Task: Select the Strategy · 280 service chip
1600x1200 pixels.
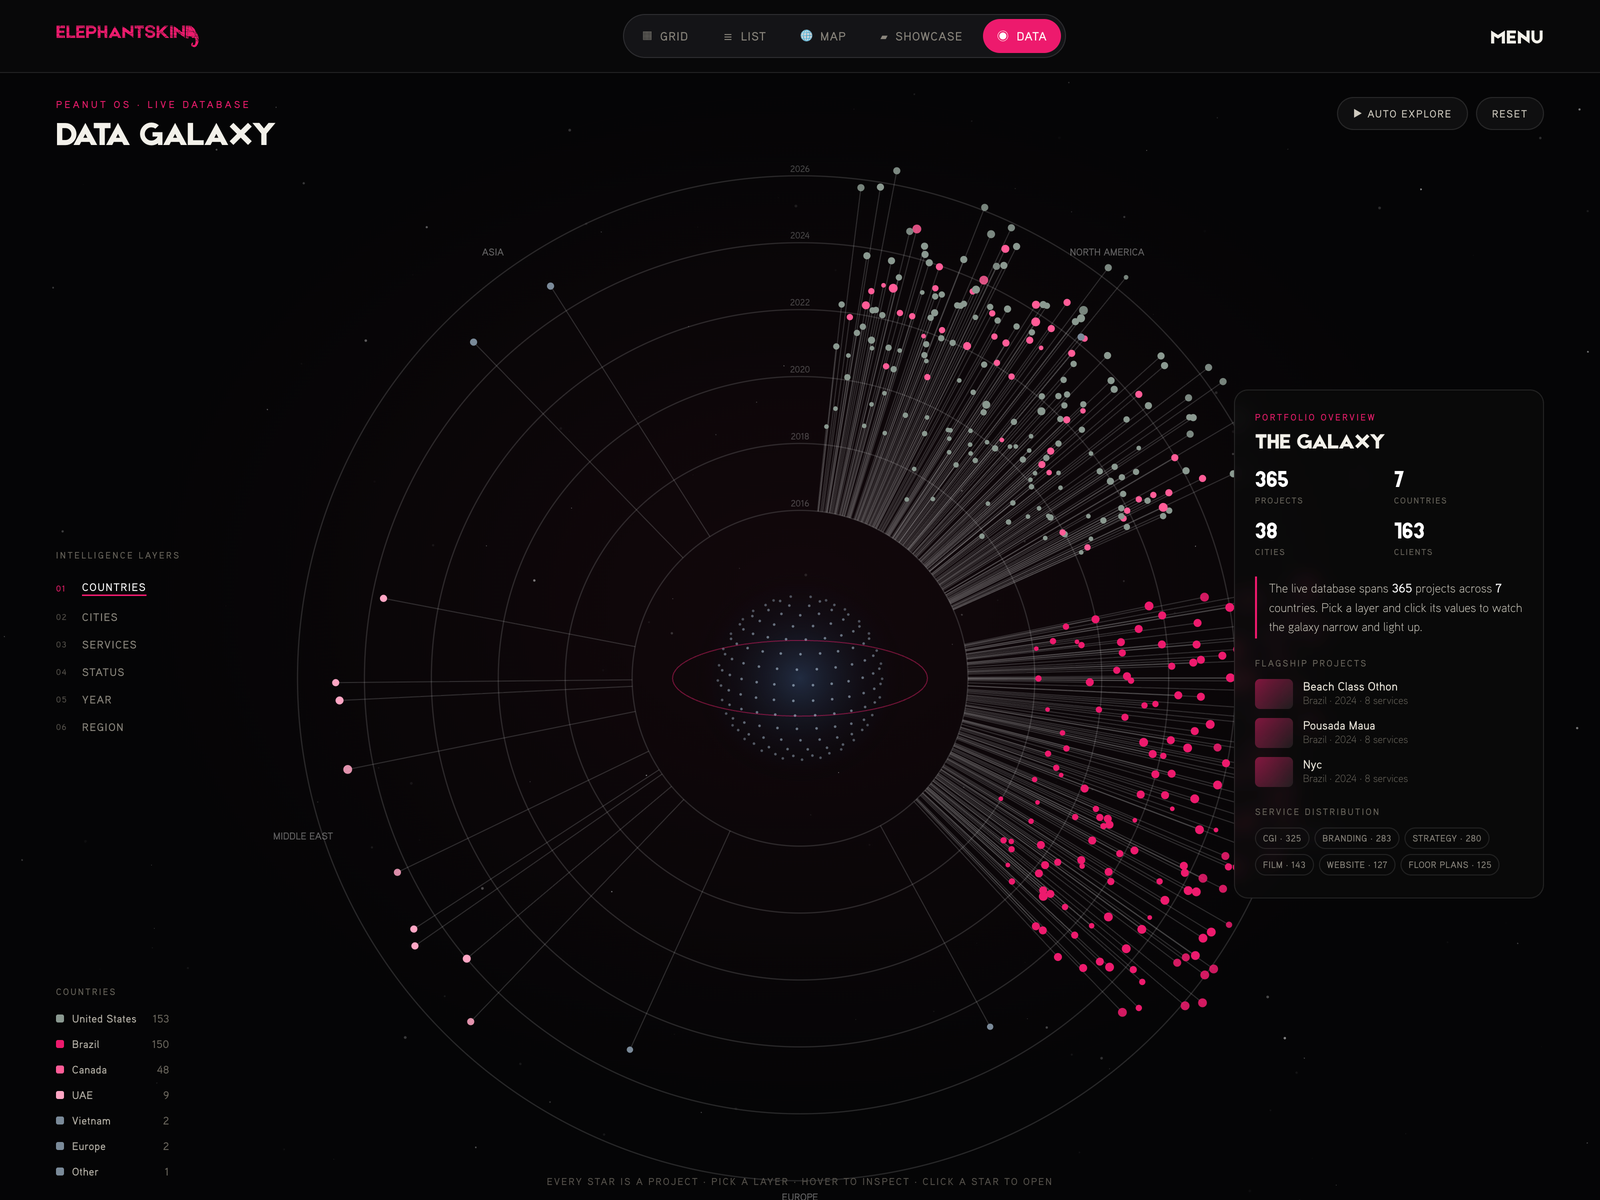Action: (1447, 838)
